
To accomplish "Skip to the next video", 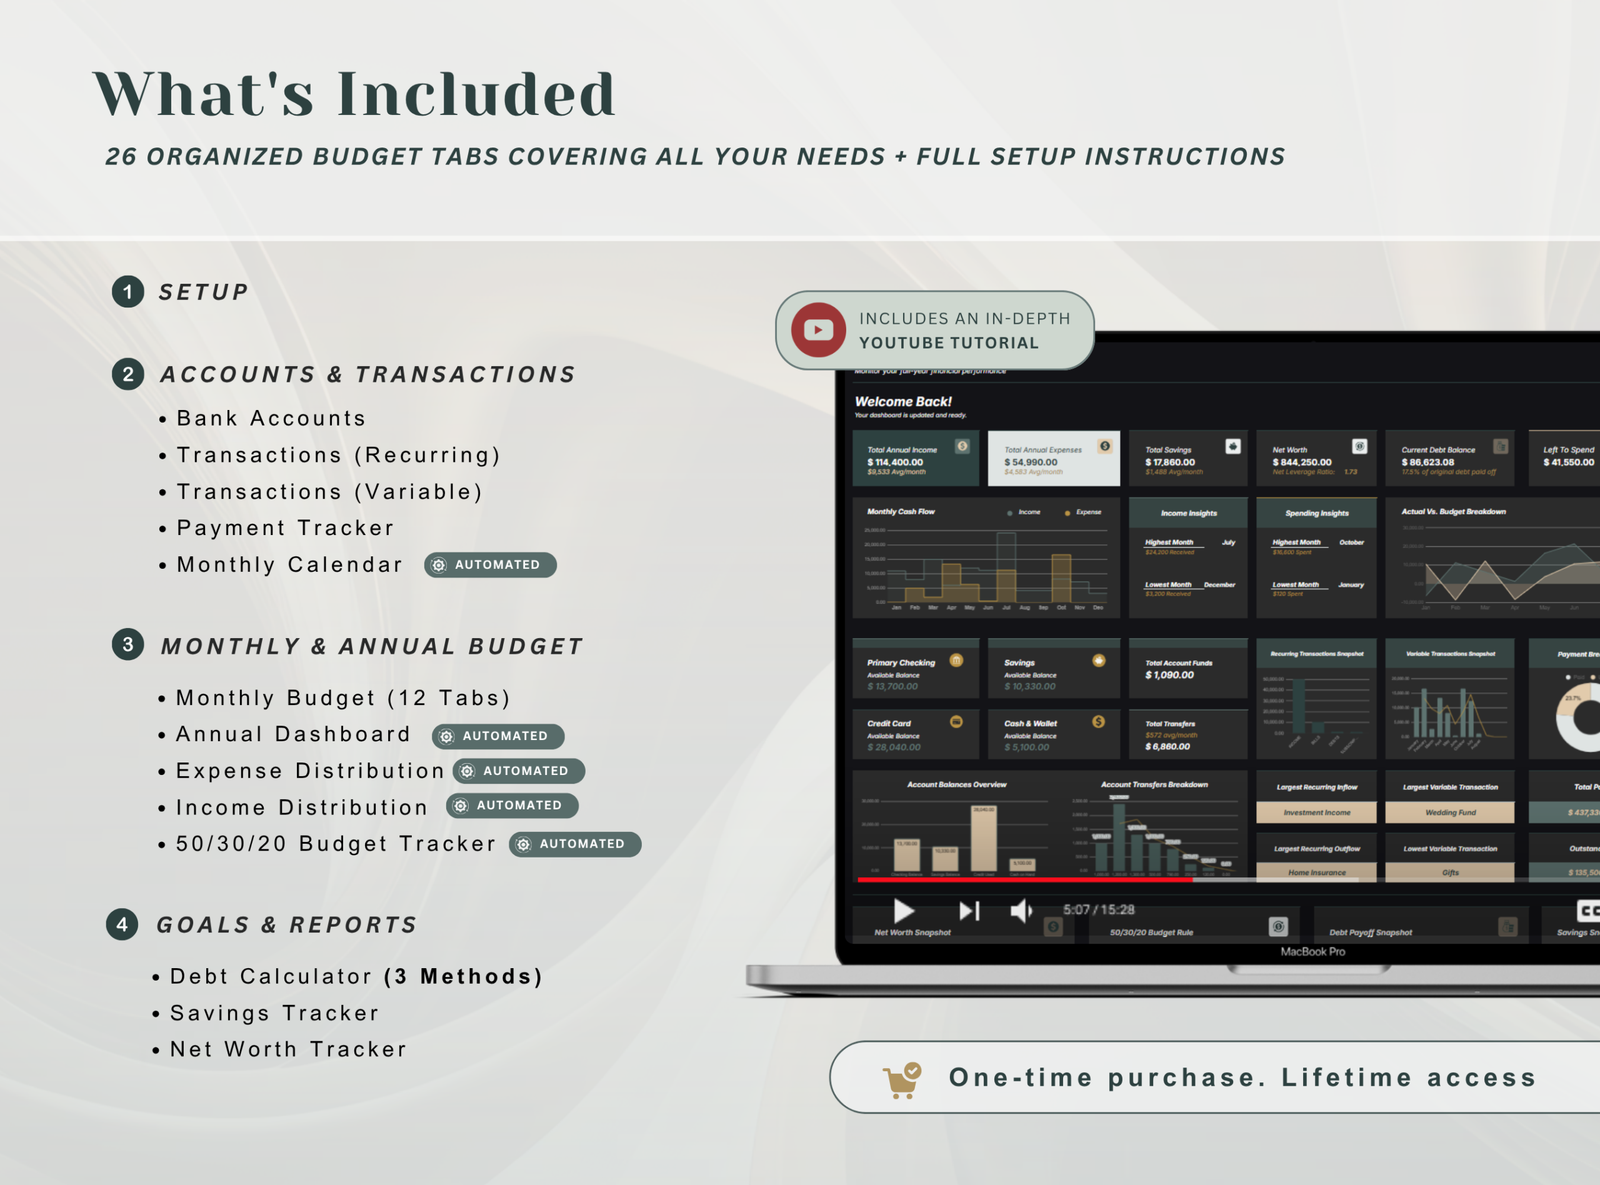I will [x=969, y=911].
